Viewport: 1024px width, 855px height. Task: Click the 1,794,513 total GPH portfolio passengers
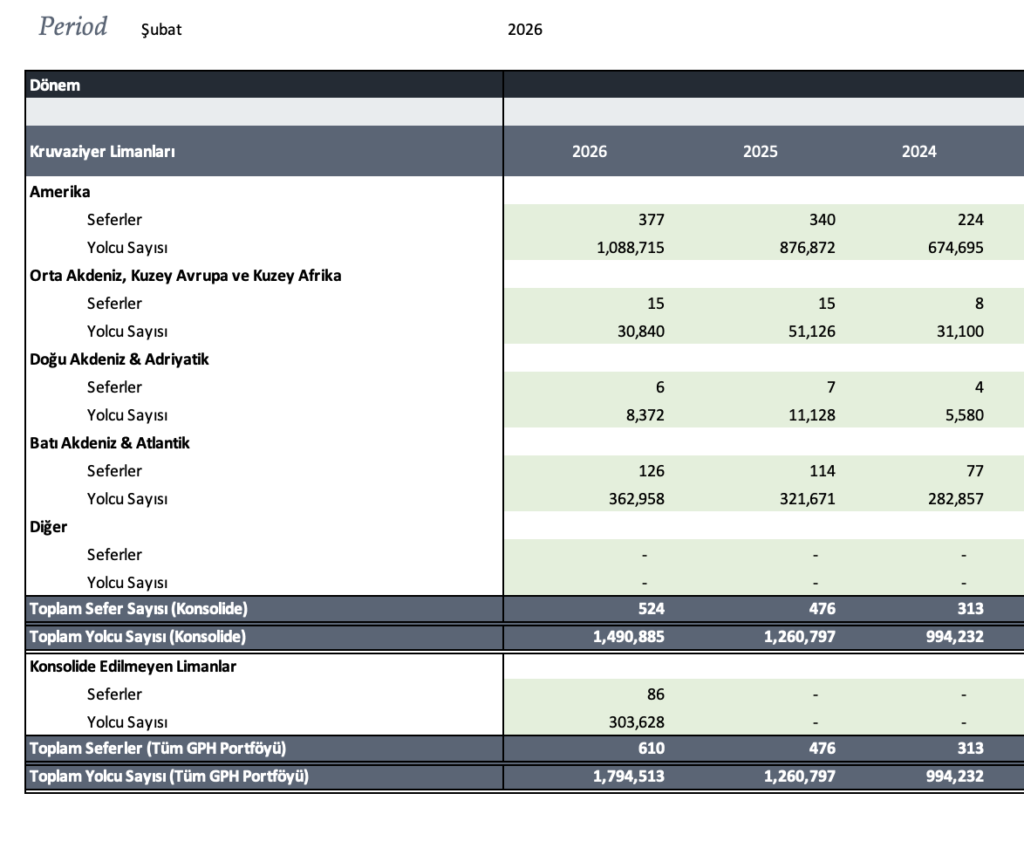(630, 776)
